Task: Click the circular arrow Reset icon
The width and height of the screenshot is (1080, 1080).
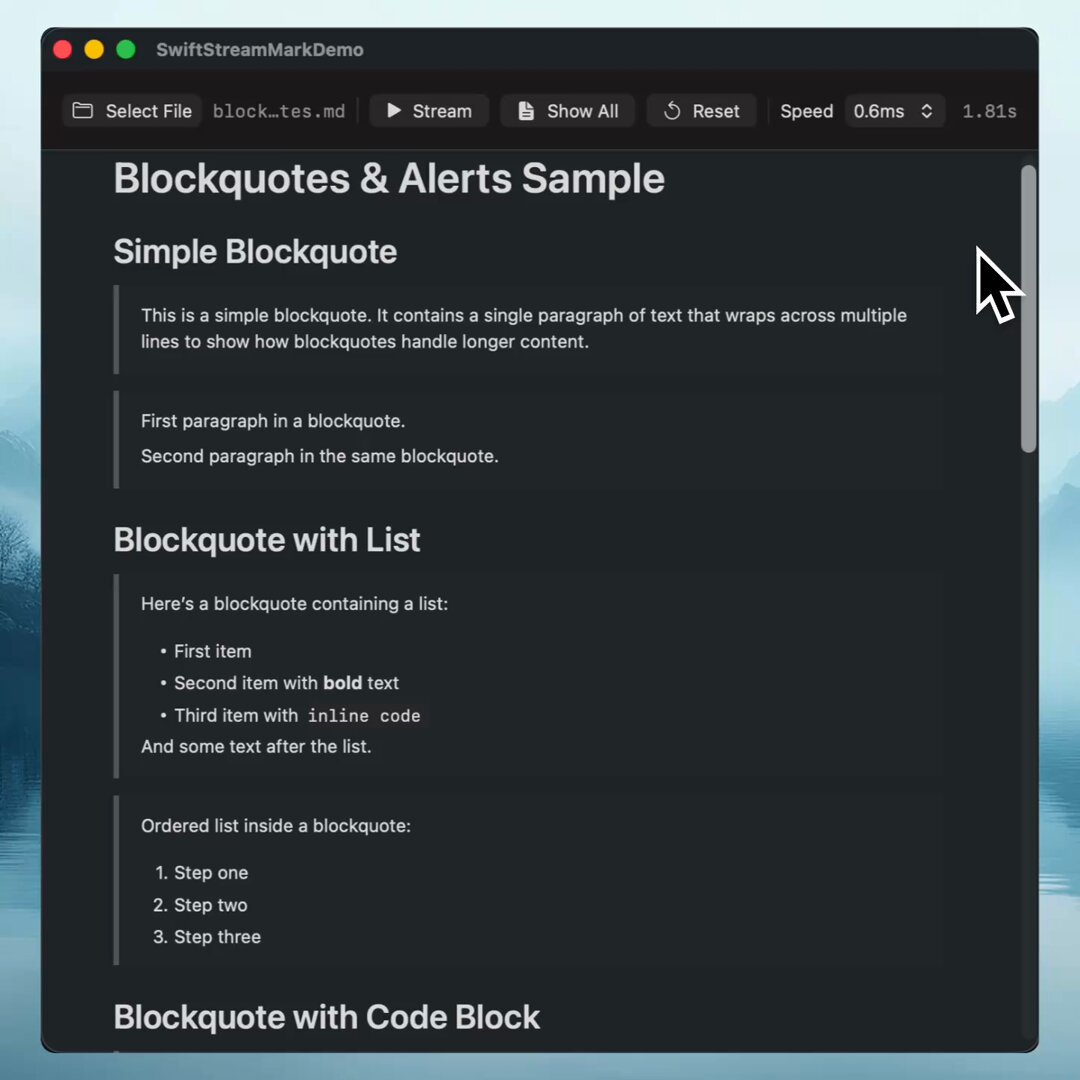Action: click(x=672, y=111)
